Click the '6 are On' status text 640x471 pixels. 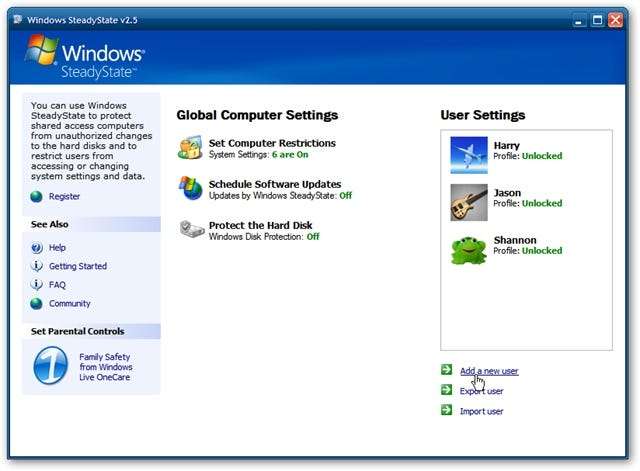[x=290, y=155]
